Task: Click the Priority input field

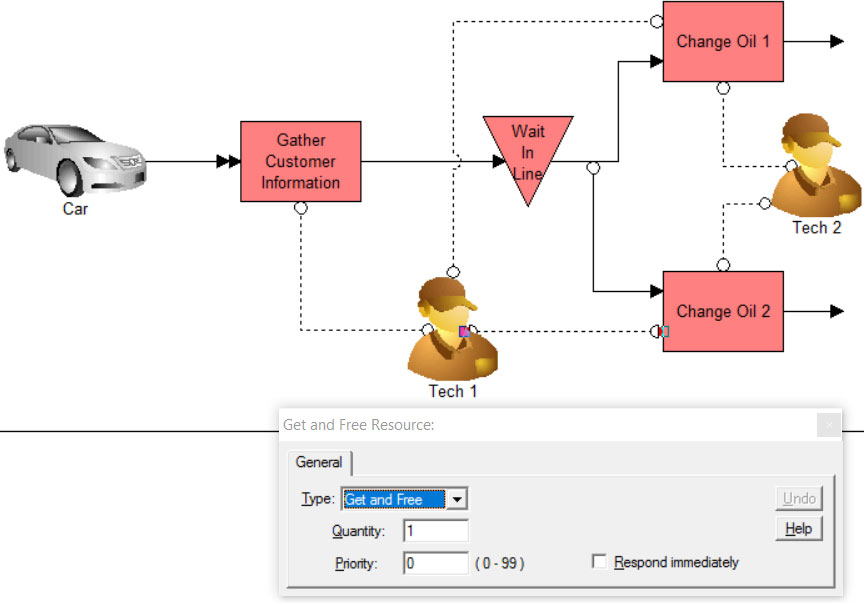Action: [436, 563]
